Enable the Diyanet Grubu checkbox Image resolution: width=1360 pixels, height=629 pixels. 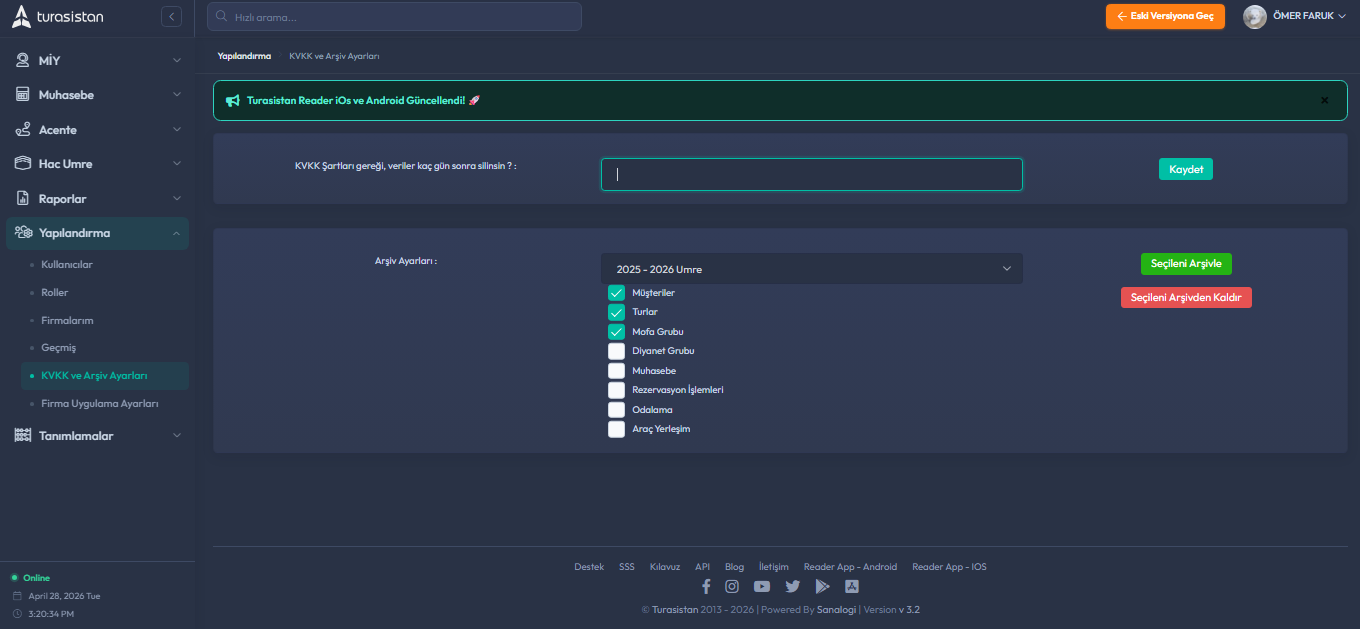616,351
